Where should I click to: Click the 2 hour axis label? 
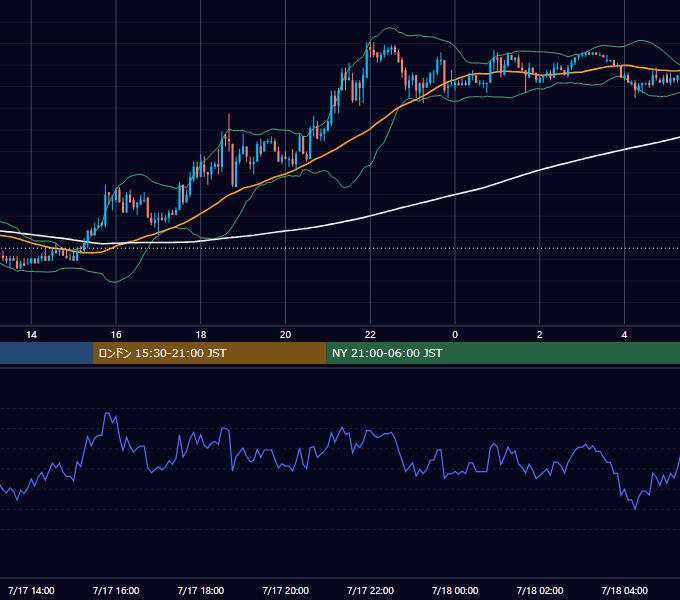click(x=539, y=335)
